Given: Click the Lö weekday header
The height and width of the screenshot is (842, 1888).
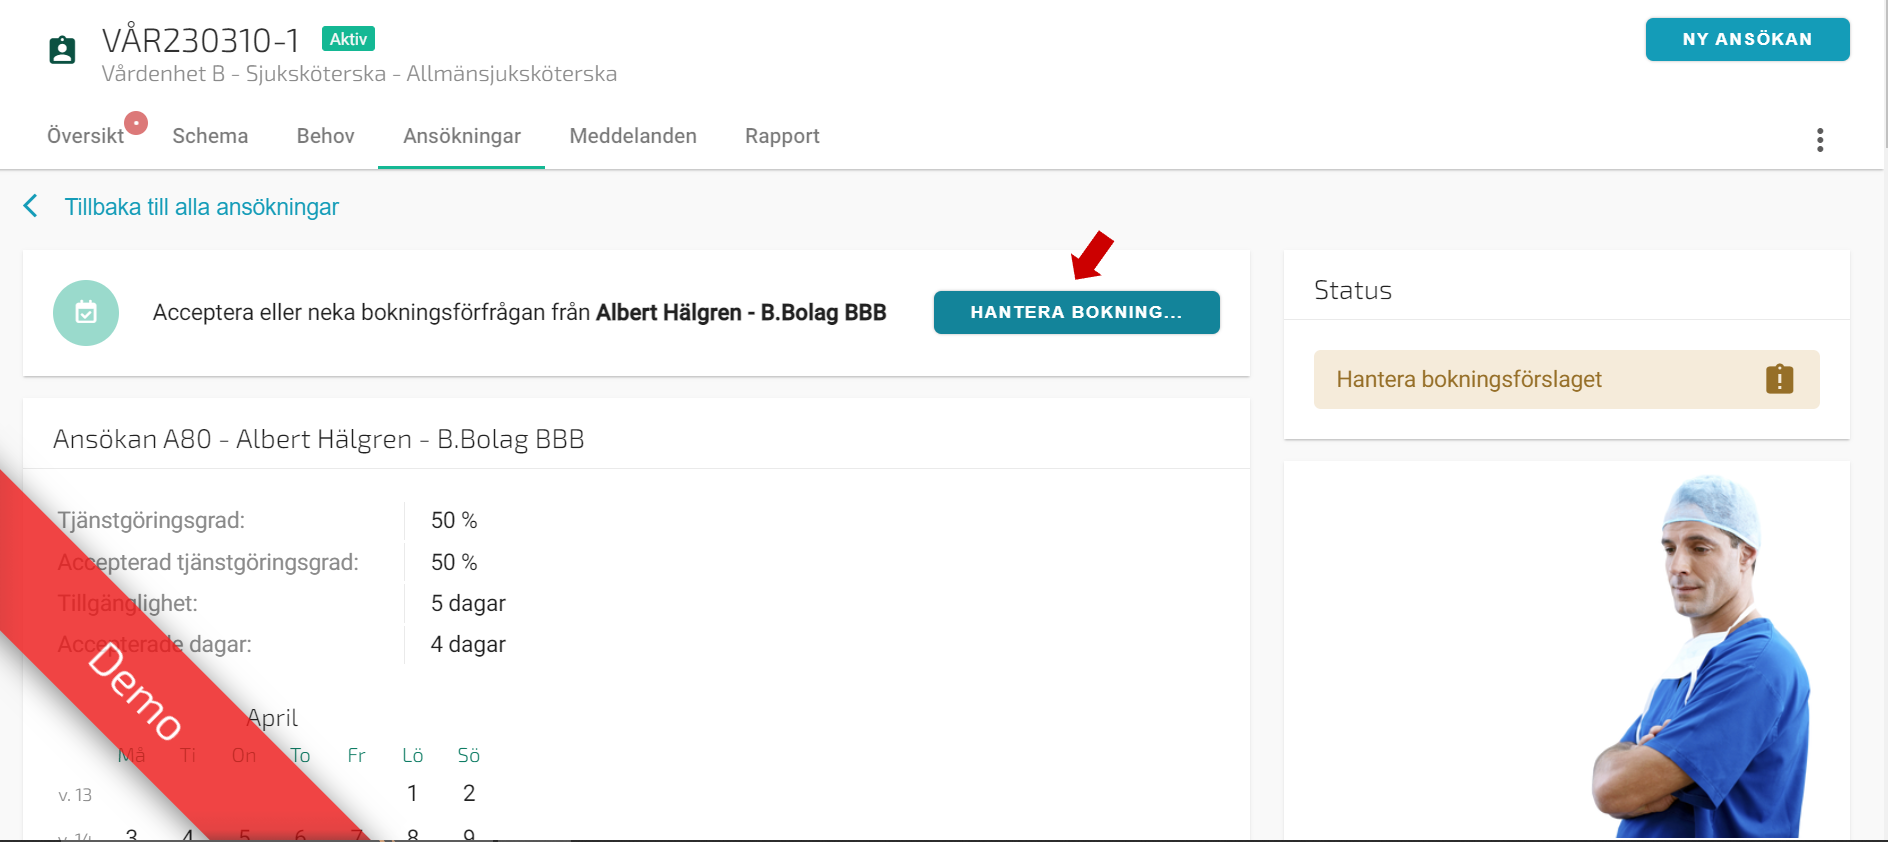Looking at the screenshot, I should 412,755.
